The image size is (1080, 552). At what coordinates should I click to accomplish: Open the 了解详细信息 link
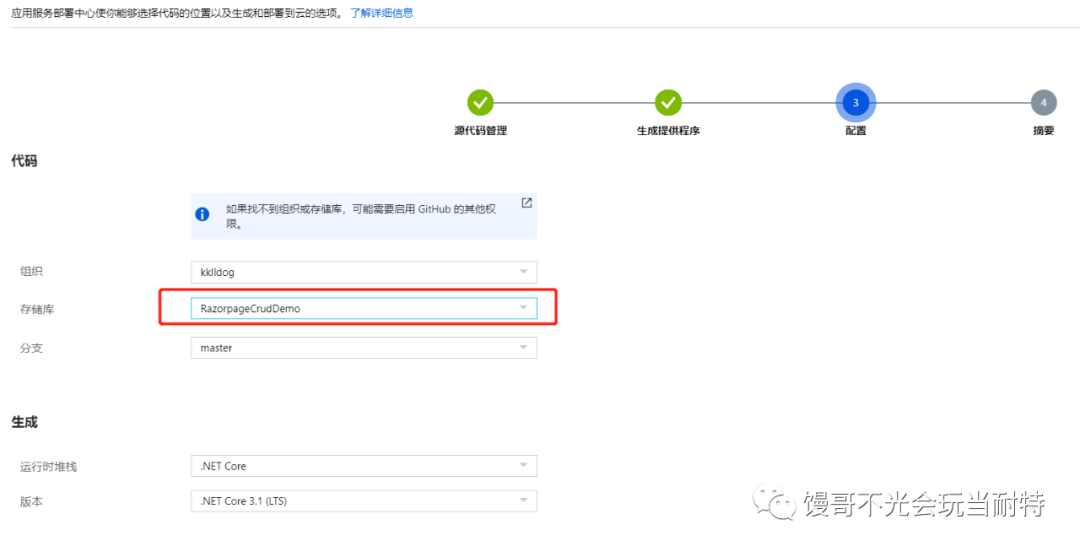click(x=382, y=13)
